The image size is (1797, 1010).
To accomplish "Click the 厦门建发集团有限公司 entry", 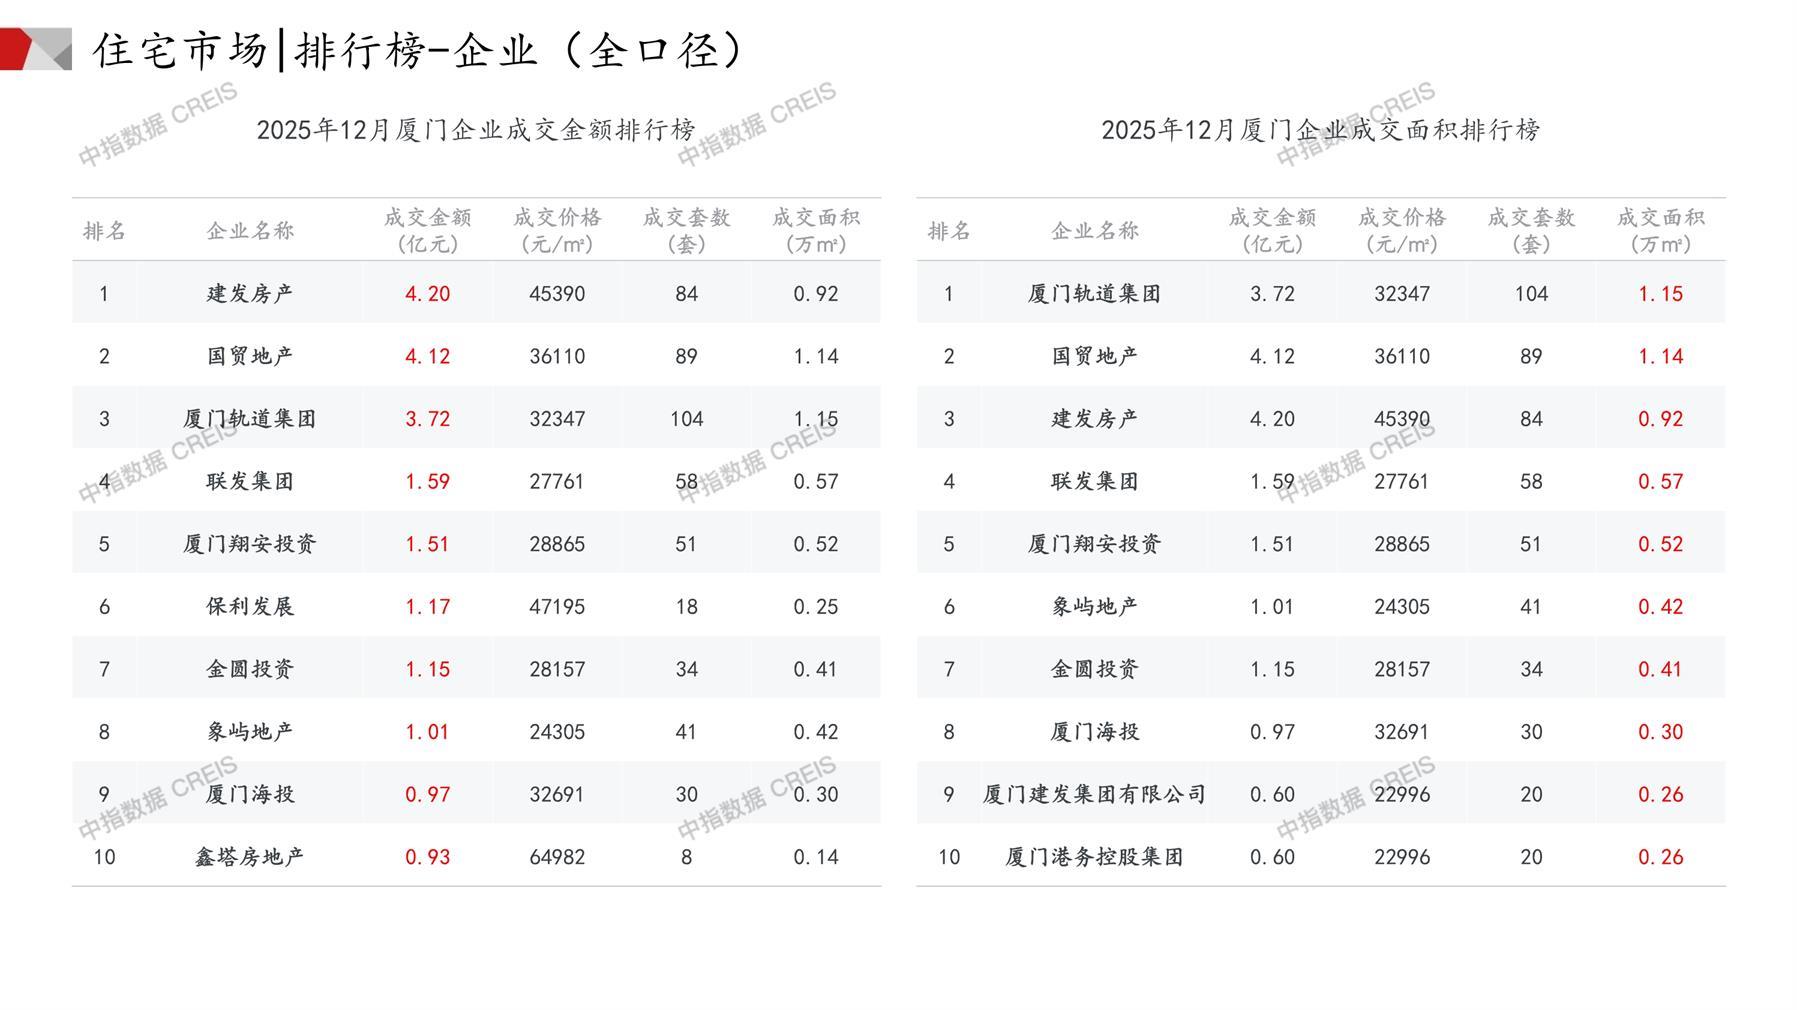I will [1094, 794].
